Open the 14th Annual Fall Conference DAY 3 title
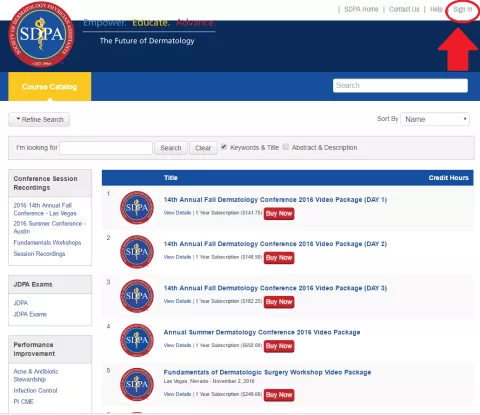This screenshot has height=415, width=480. [275, 288]
